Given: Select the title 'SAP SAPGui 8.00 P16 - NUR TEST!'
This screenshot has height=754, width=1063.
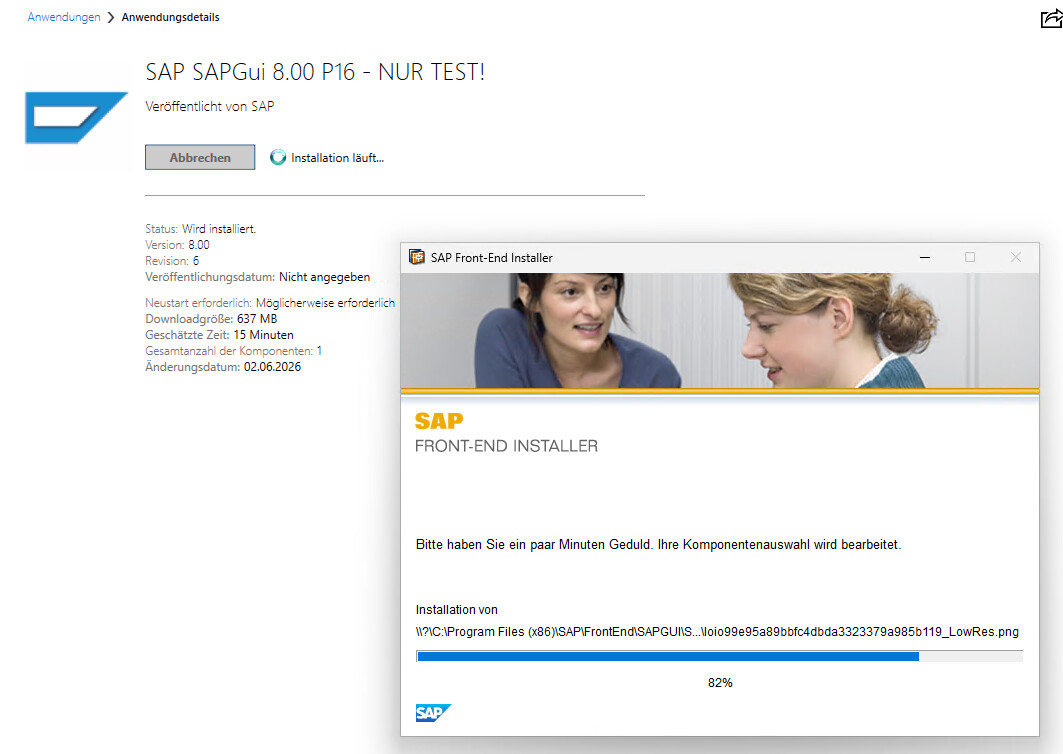Looking at the screenshot, I should point(315,72).
